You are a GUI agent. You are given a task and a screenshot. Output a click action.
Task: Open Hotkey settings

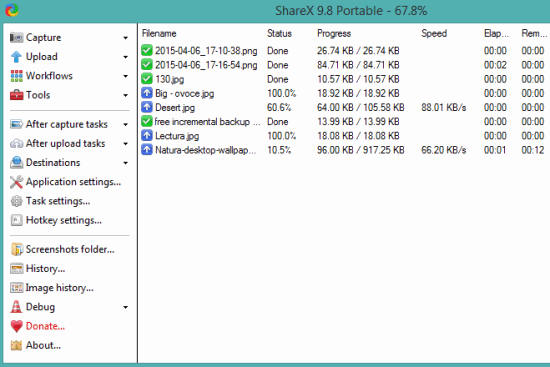(64, 220)
